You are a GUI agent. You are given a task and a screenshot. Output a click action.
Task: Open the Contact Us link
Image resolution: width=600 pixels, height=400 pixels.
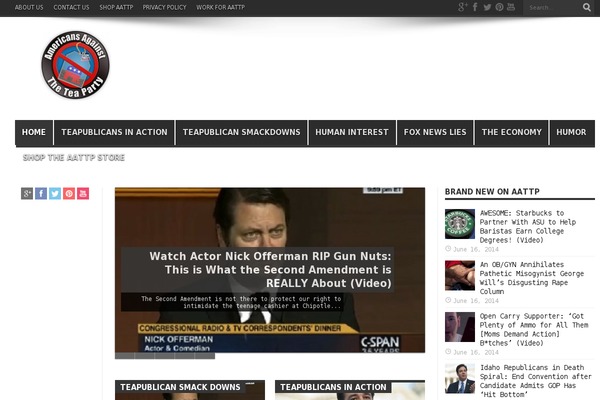71,7
